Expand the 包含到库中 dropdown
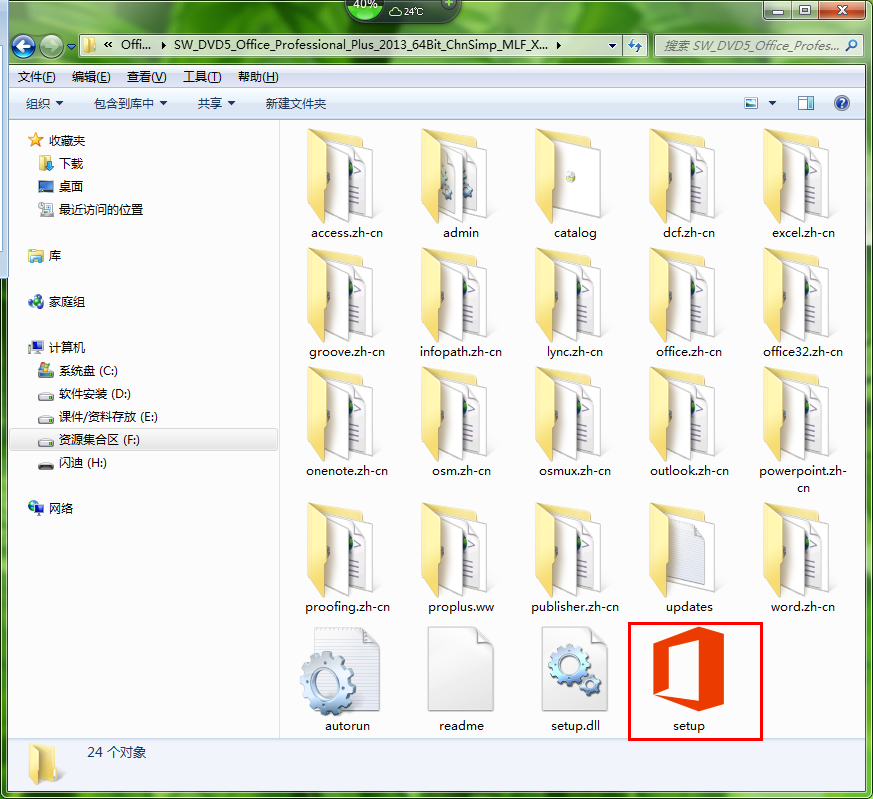Image resolution: width=873 pixels, height=799 pixels. click(130, 103)
